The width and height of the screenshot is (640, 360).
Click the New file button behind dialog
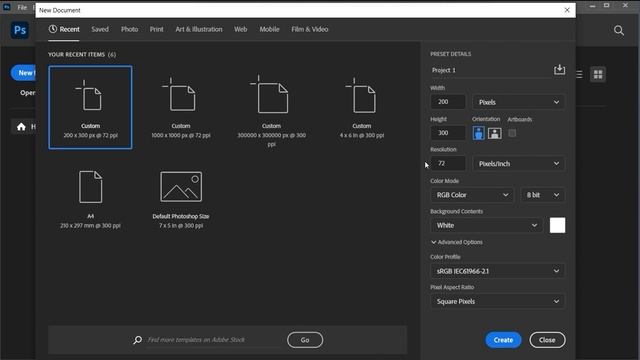click(24, 73)
